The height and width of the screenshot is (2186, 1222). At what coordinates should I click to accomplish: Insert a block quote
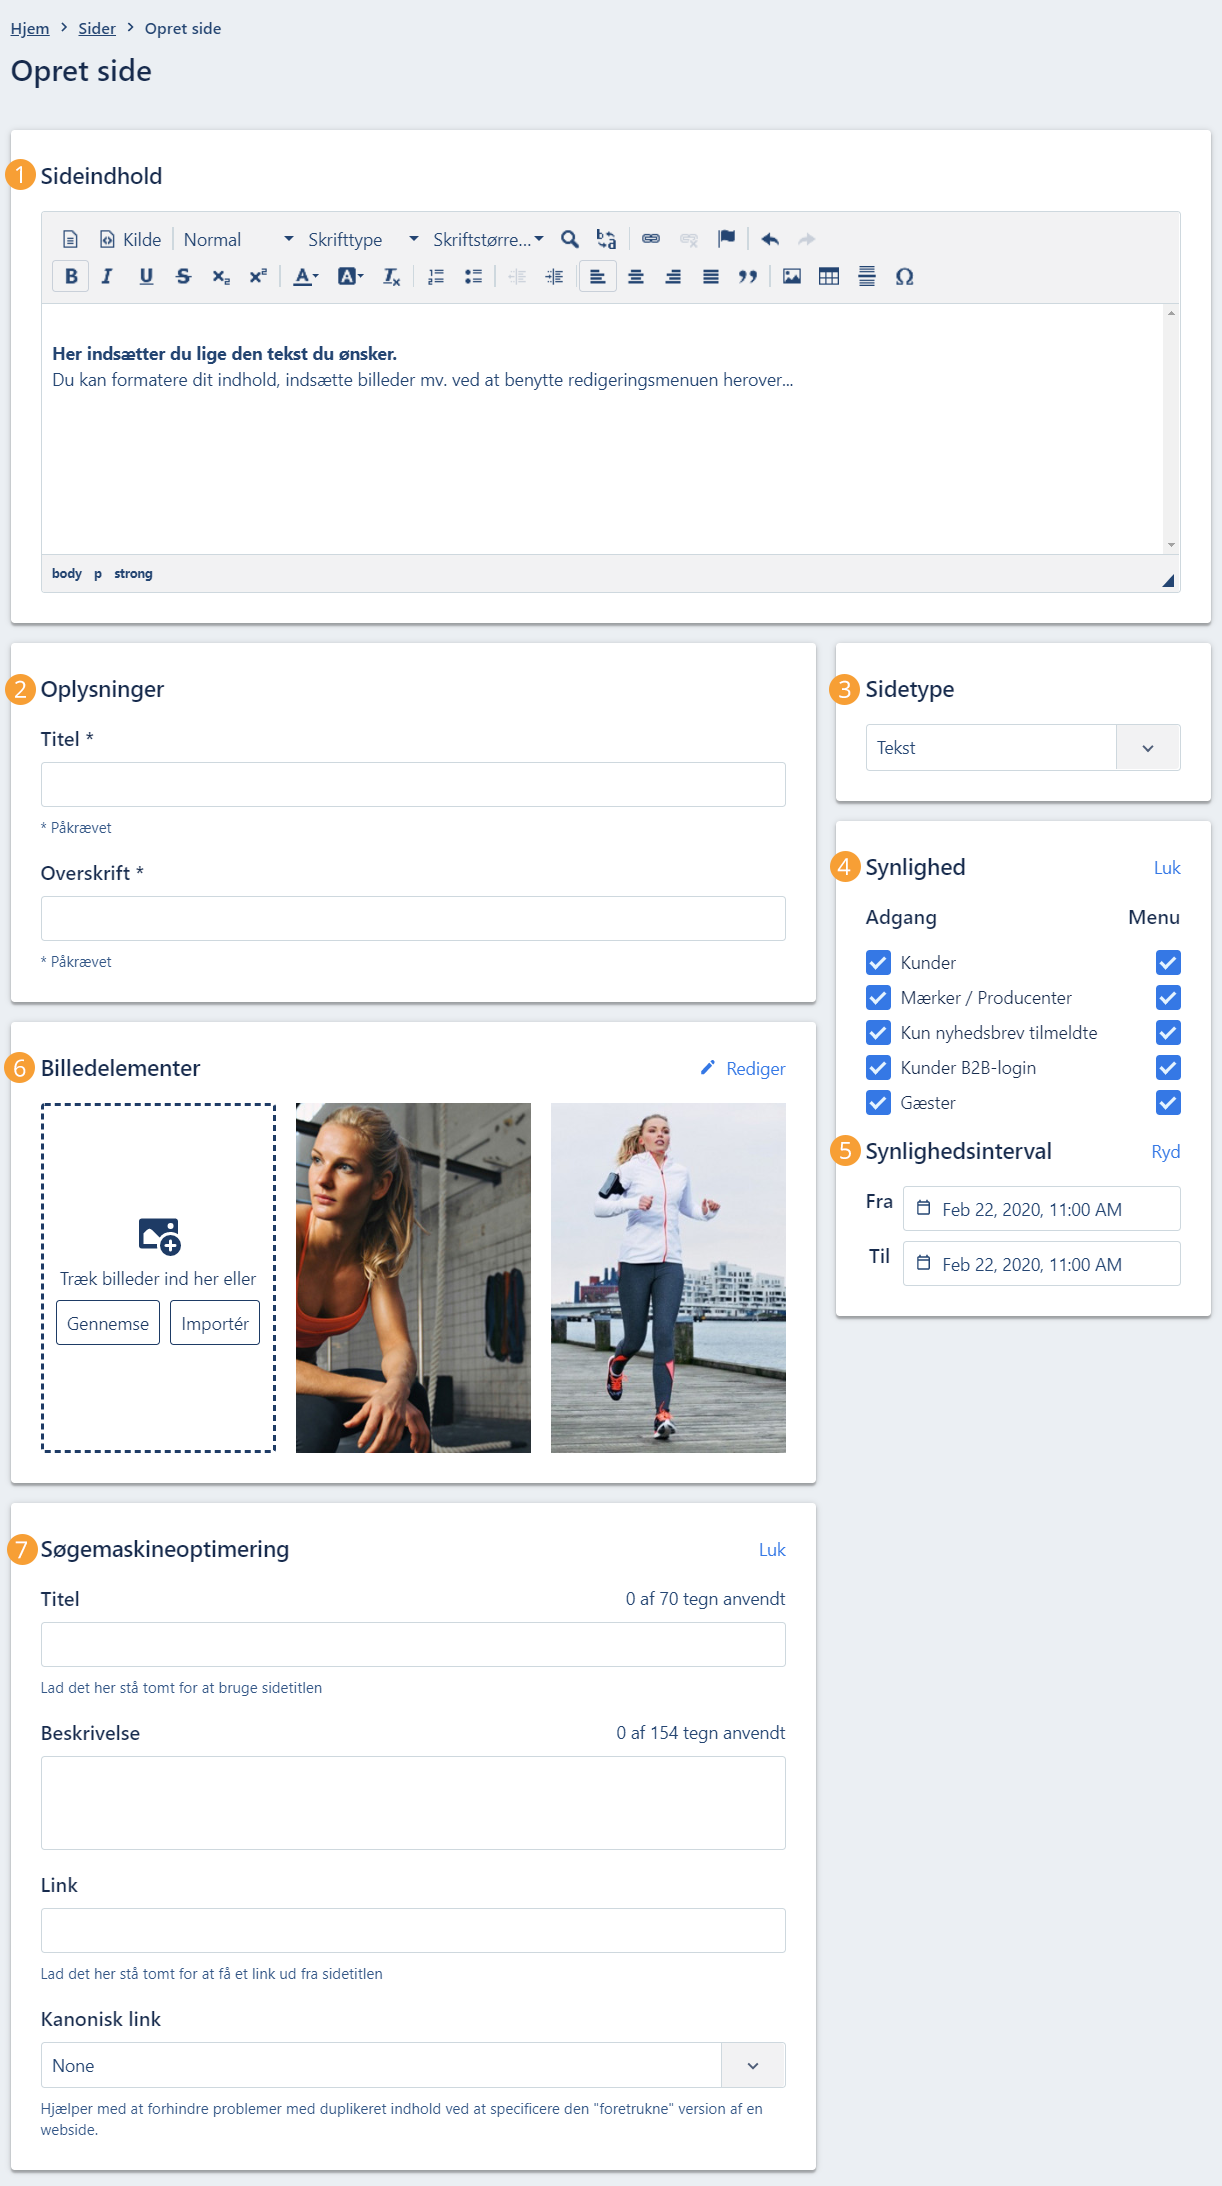pyautogui.click(x=748, y=277)
